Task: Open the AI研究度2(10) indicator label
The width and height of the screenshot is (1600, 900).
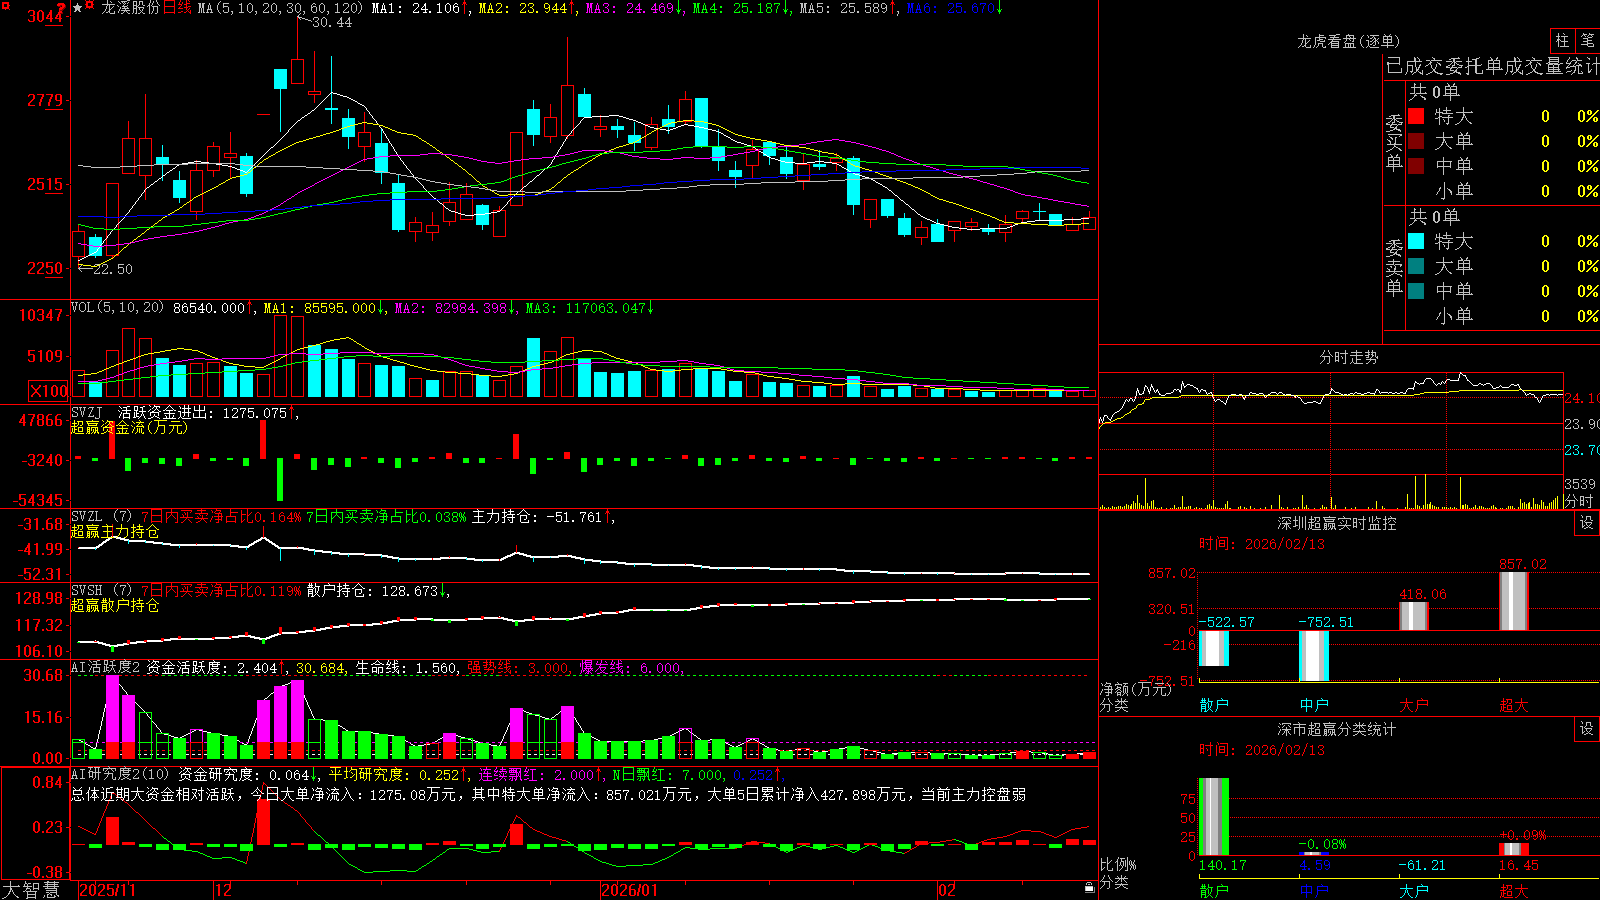Action: pyautogui.click(x=121, y=774)
